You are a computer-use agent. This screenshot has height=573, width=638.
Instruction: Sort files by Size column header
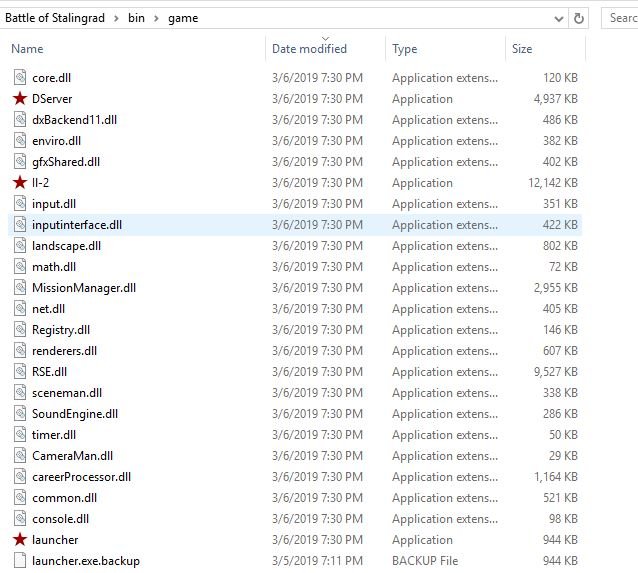pos(522,49)
